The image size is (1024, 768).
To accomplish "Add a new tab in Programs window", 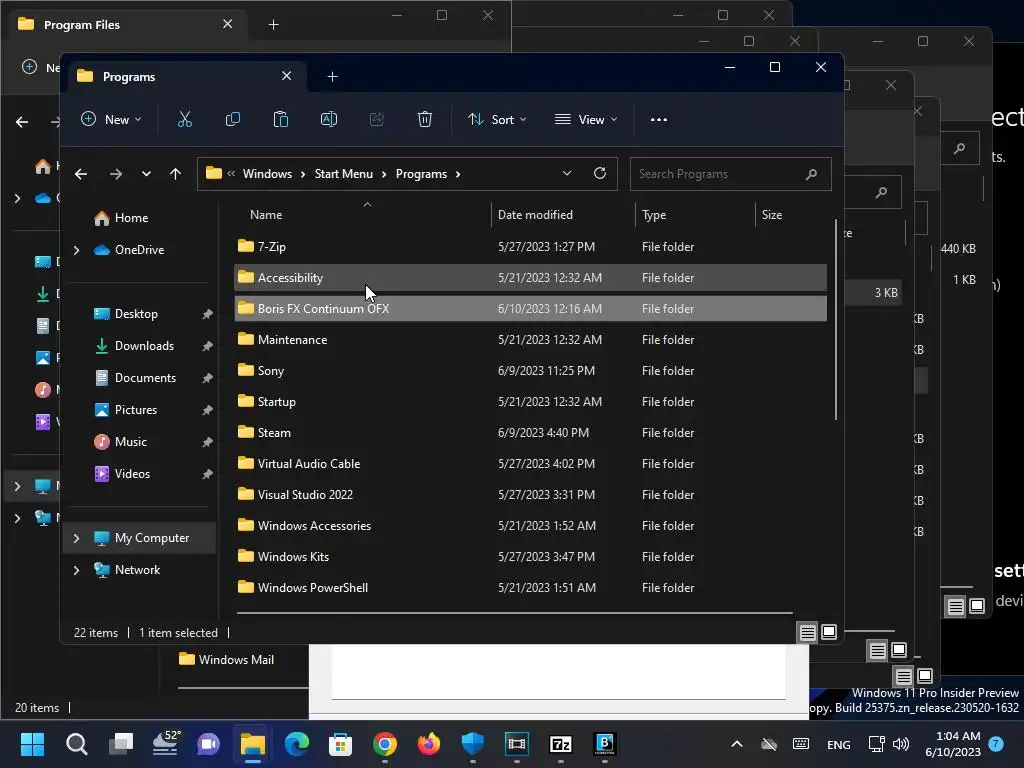I will pyautogui.click(x=332, y=77).
